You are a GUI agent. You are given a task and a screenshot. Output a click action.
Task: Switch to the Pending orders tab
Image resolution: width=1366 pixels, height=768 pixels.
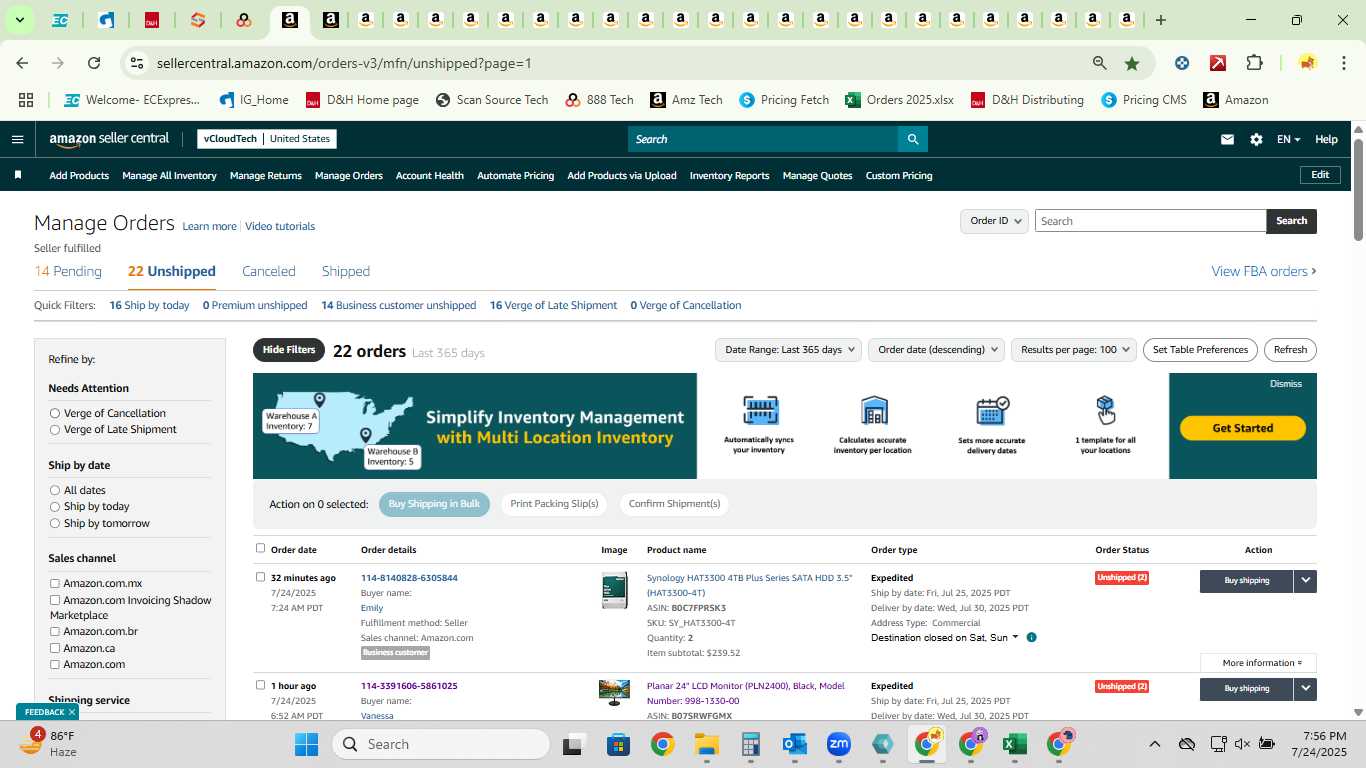pyautogui.click(x=68, y=271)
